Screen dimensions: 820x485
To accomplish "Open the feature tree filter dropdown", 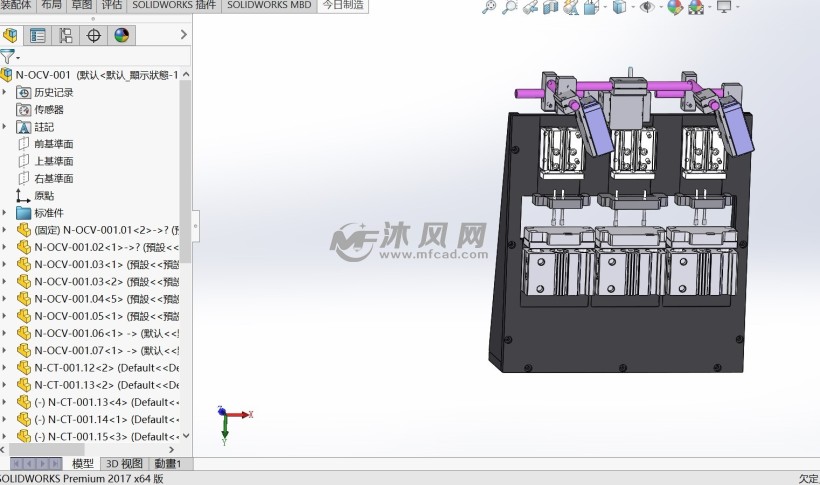I will pyautogui.click(x=9, y=57).
